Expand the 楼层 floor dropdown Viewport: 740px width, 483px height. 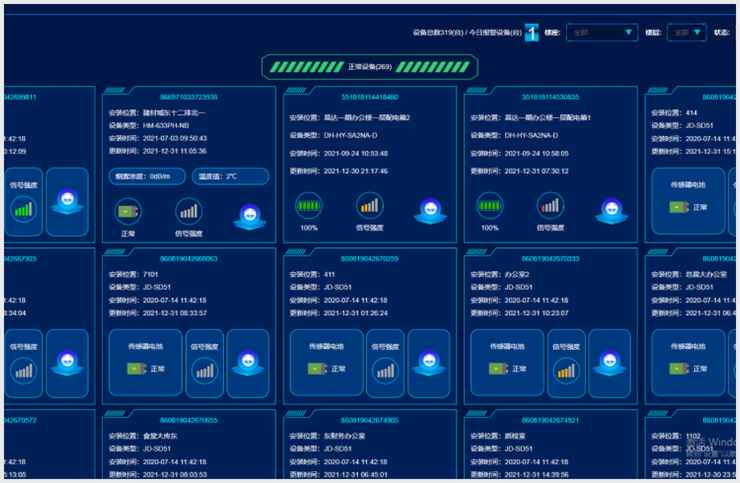coord(686,33)
